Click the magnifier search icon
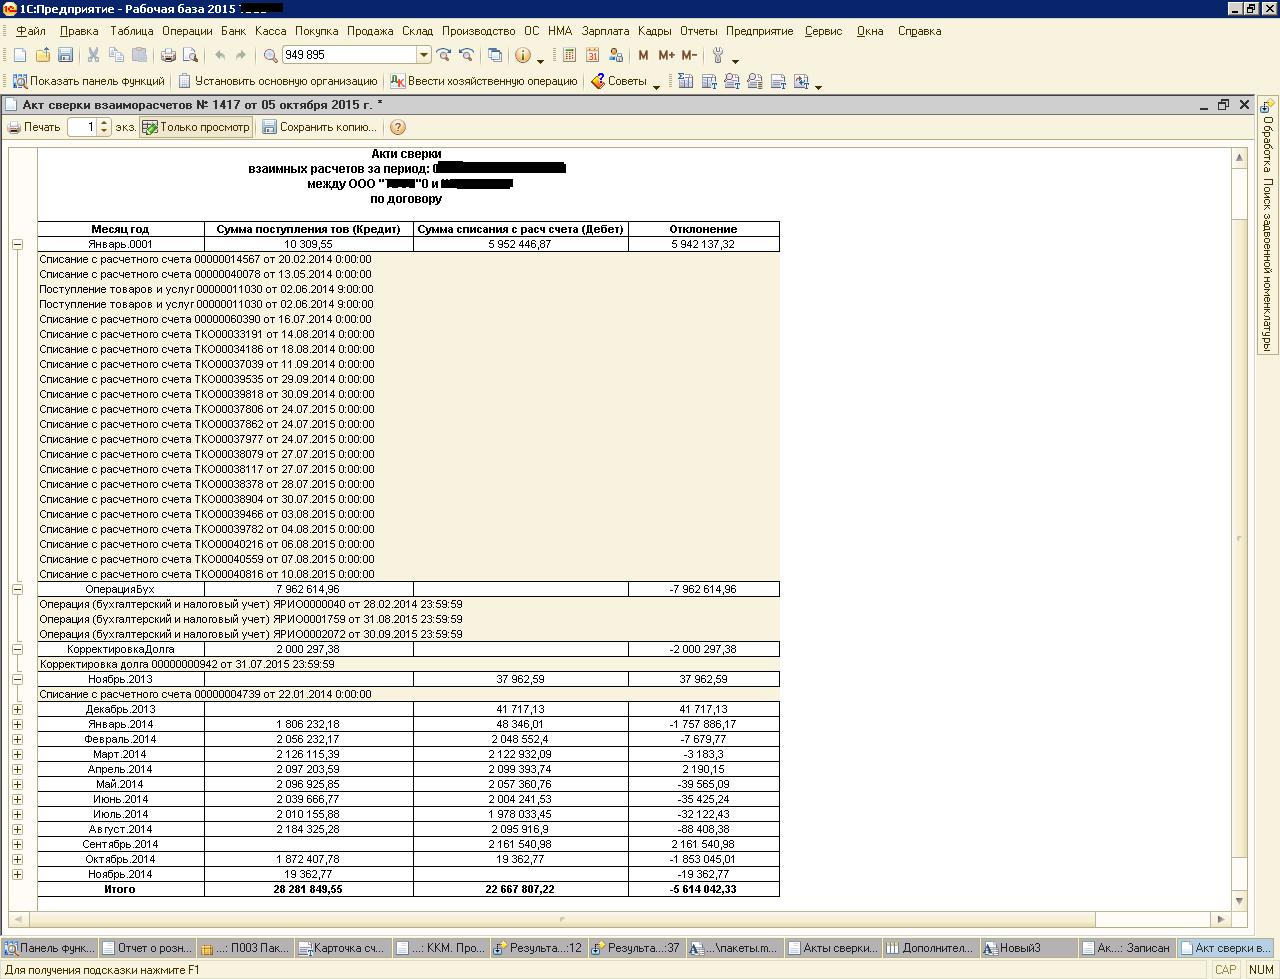The image size is (1280, 979). (x=270, y=55)
